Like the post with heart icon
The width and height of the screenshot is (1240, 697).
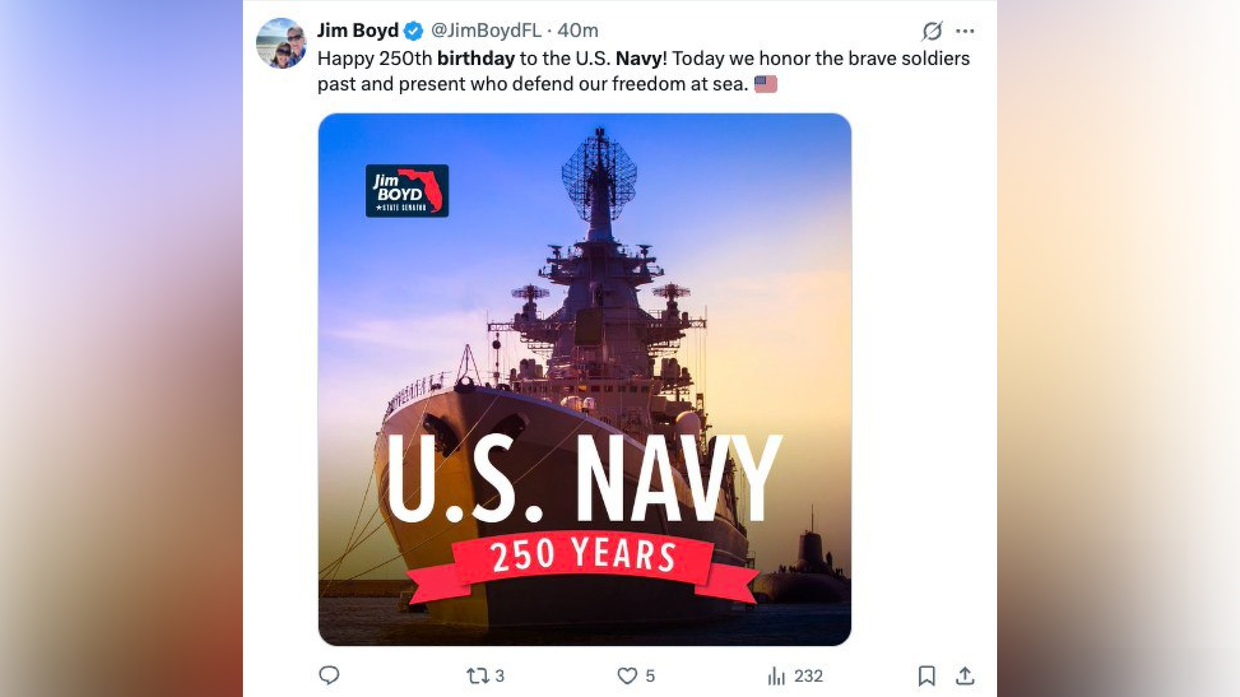point(627,676)
